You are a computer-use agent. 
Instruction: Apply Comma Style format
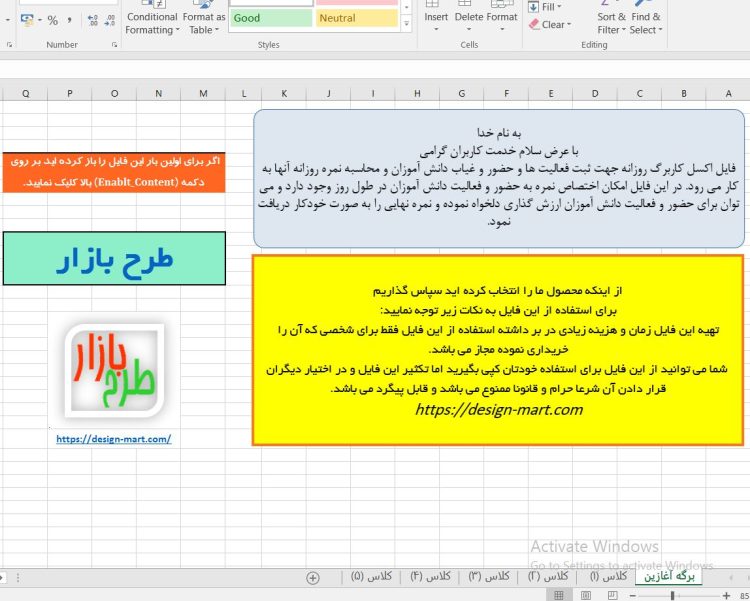[70, 20]
